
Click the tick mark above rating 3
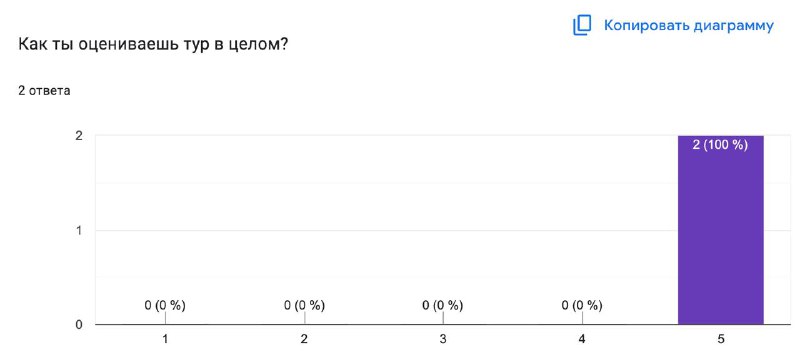[443, 318]
